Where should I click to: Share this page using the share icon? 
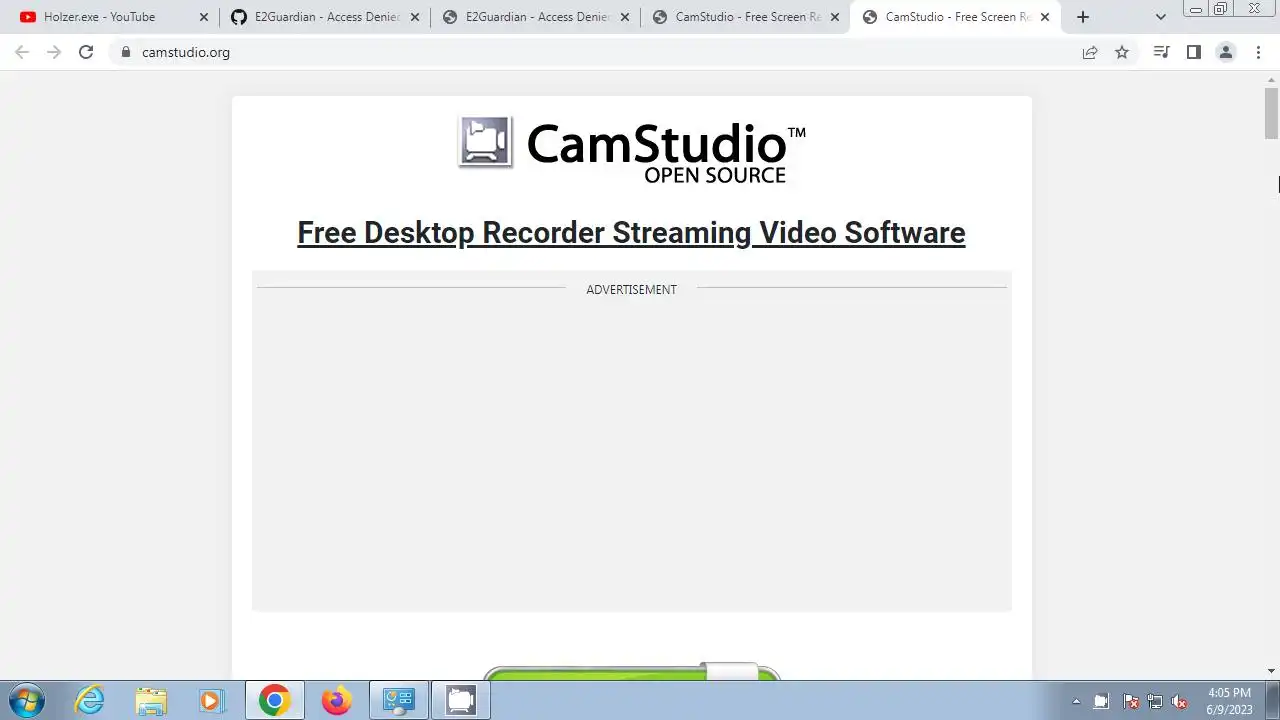coord(1090,52)
